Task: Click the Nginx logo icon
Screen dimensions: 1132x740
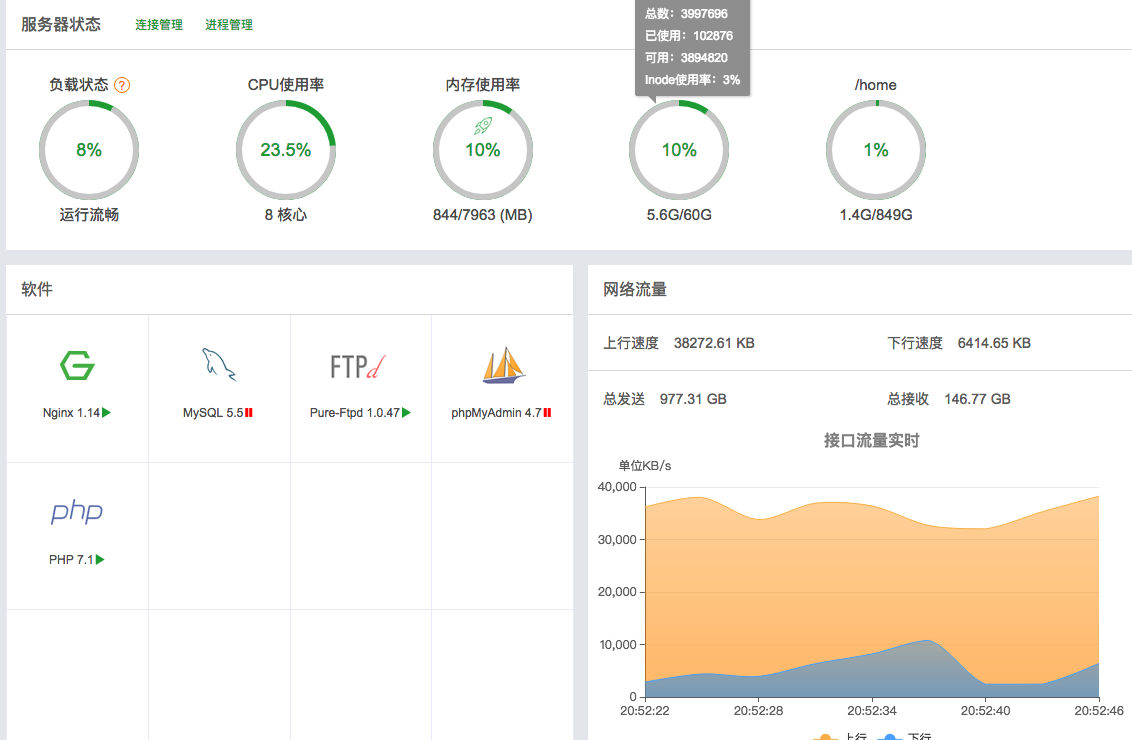Action: point(77,366)
